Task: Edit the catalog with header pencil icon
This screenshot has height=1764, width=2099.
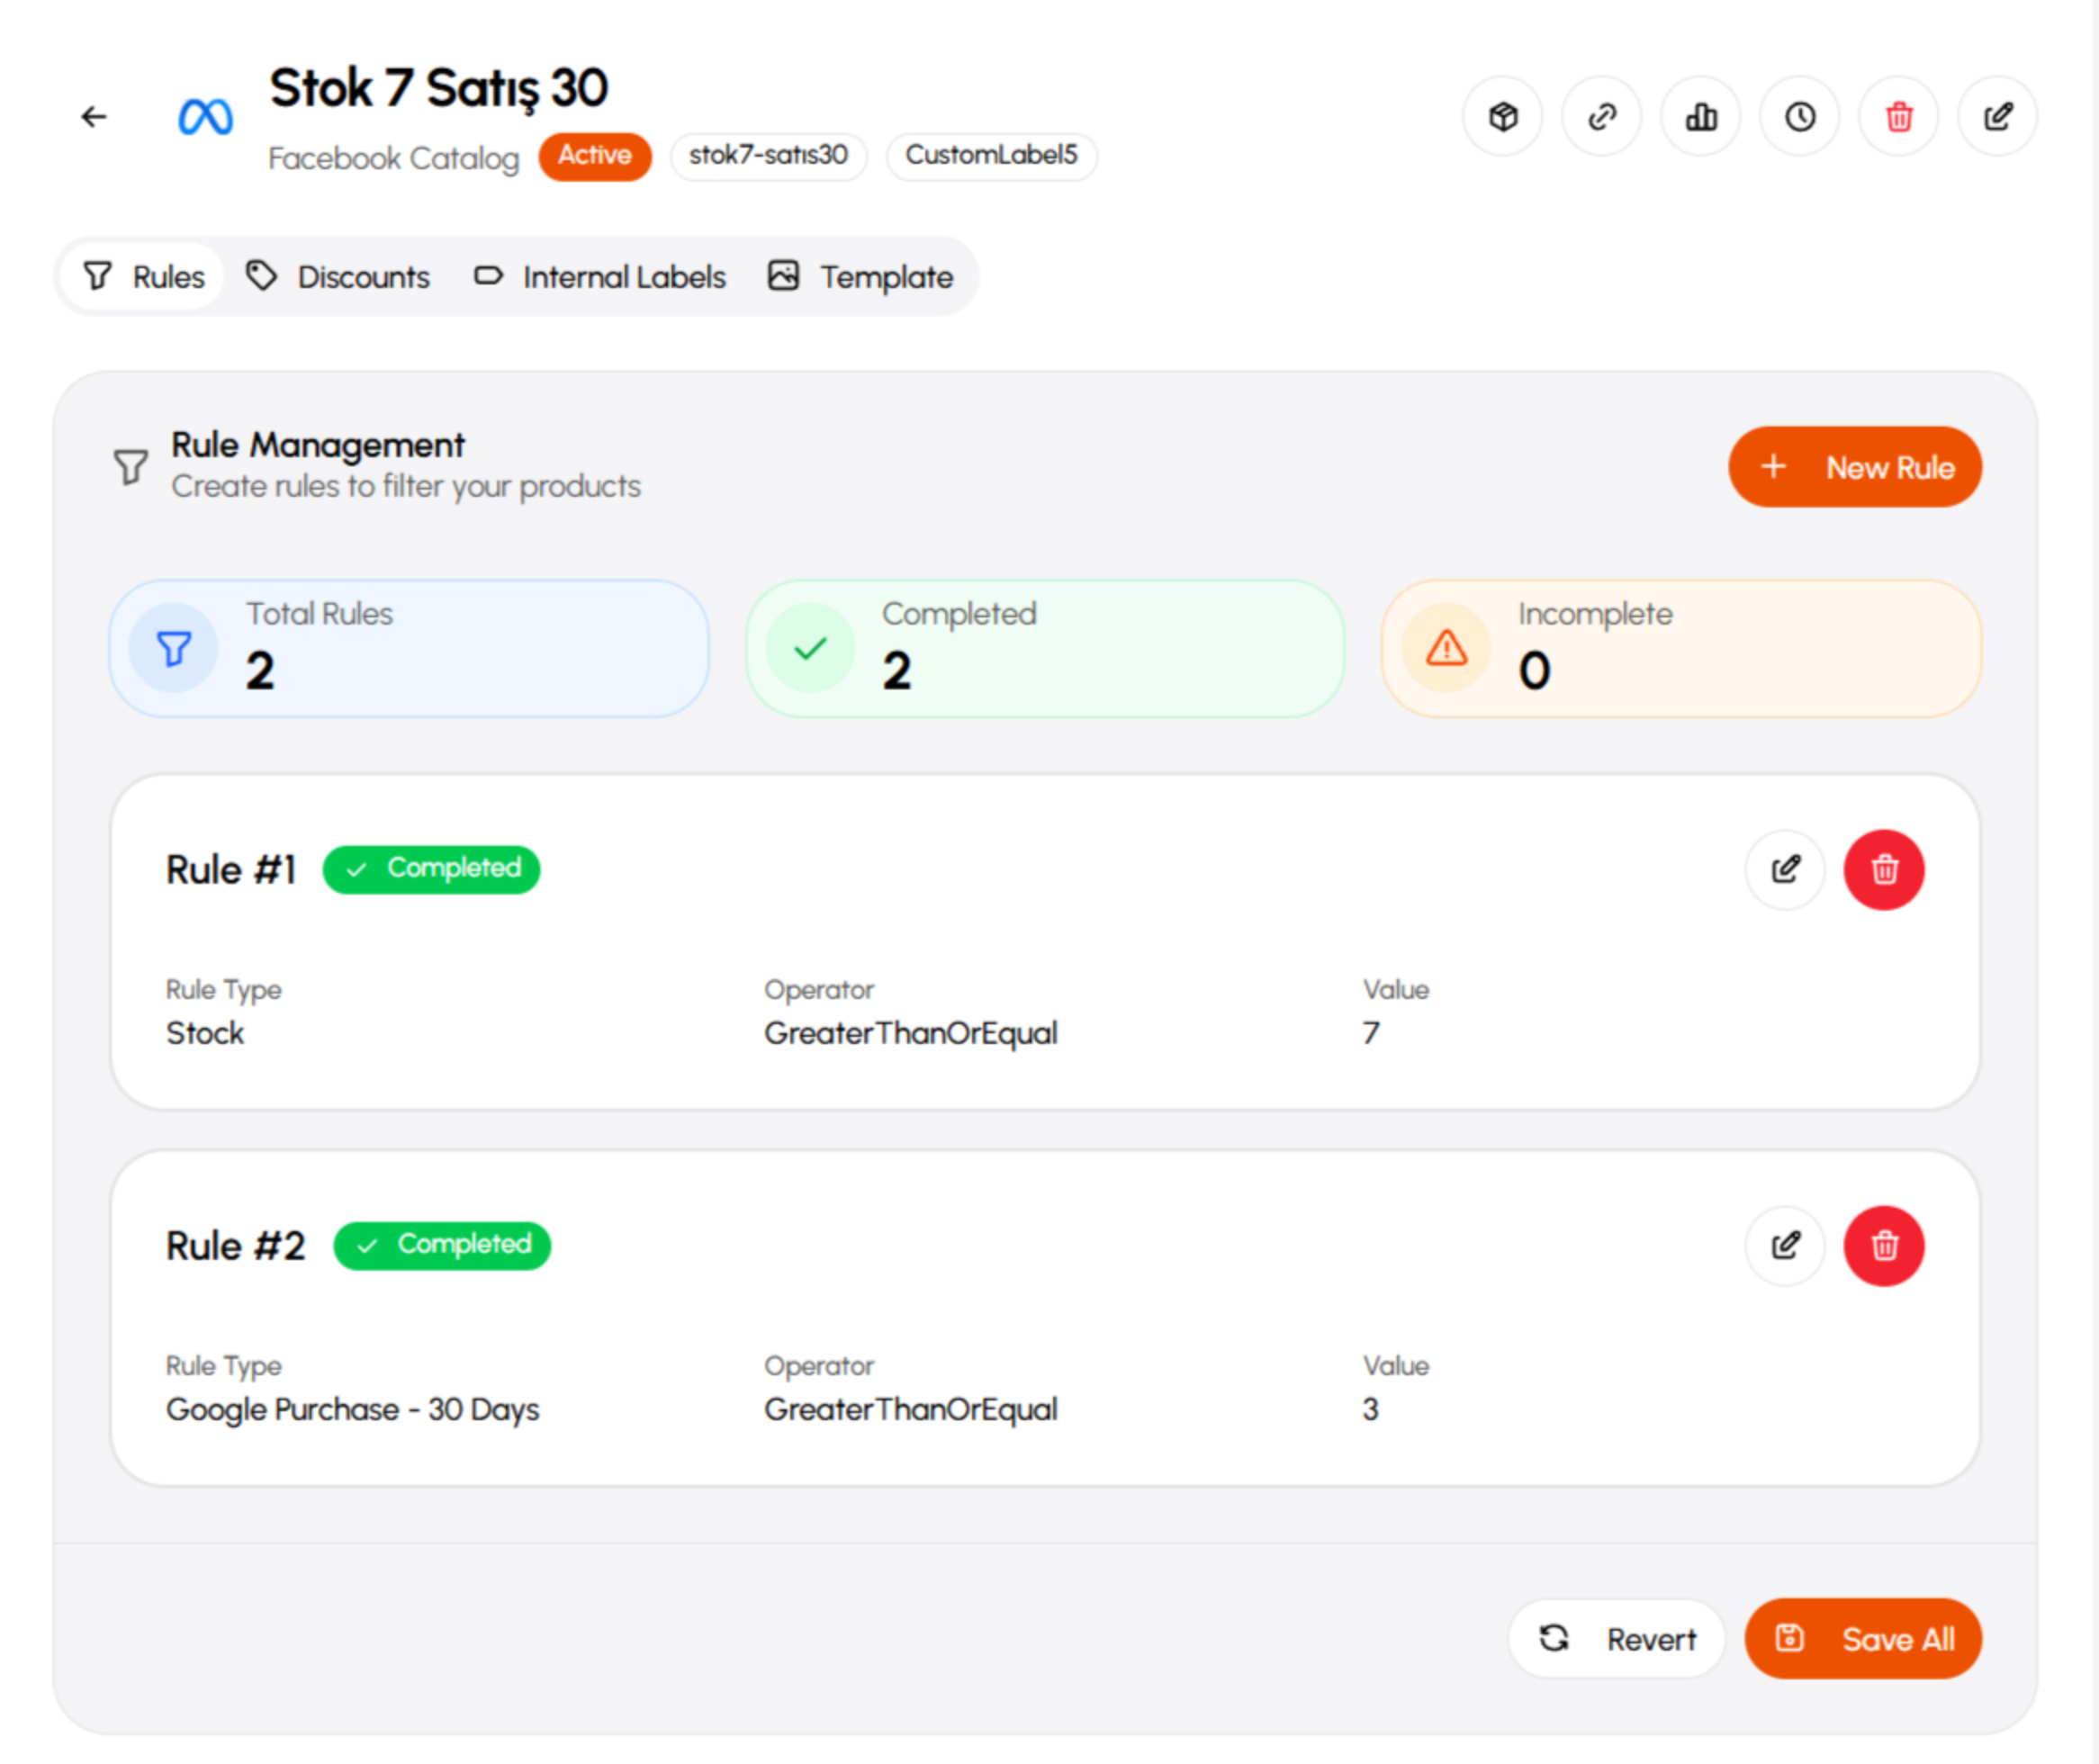Action: click(x=1998, y=117)
